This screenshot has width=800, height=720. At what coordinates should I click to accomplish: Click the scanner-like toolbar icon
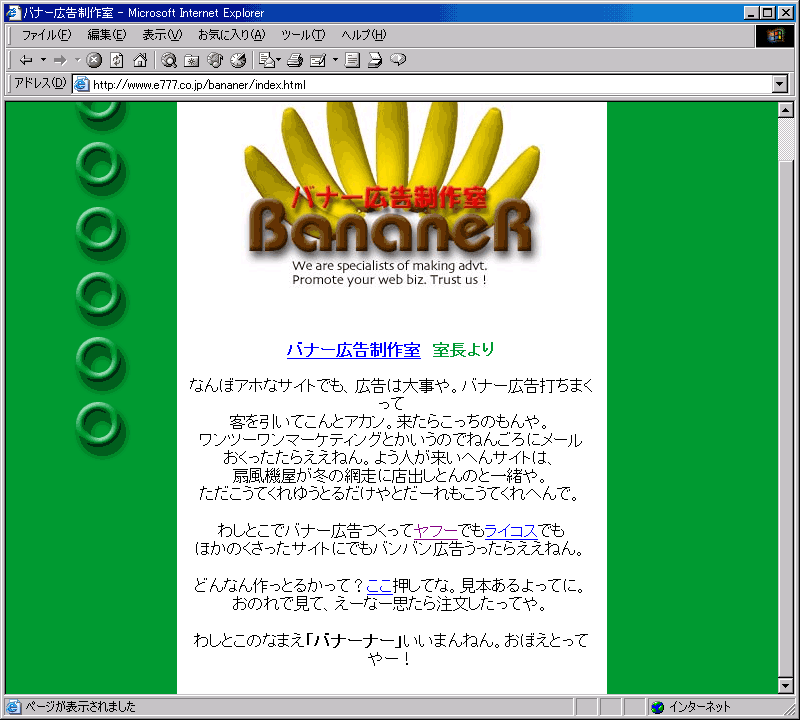tap(375, 60)
